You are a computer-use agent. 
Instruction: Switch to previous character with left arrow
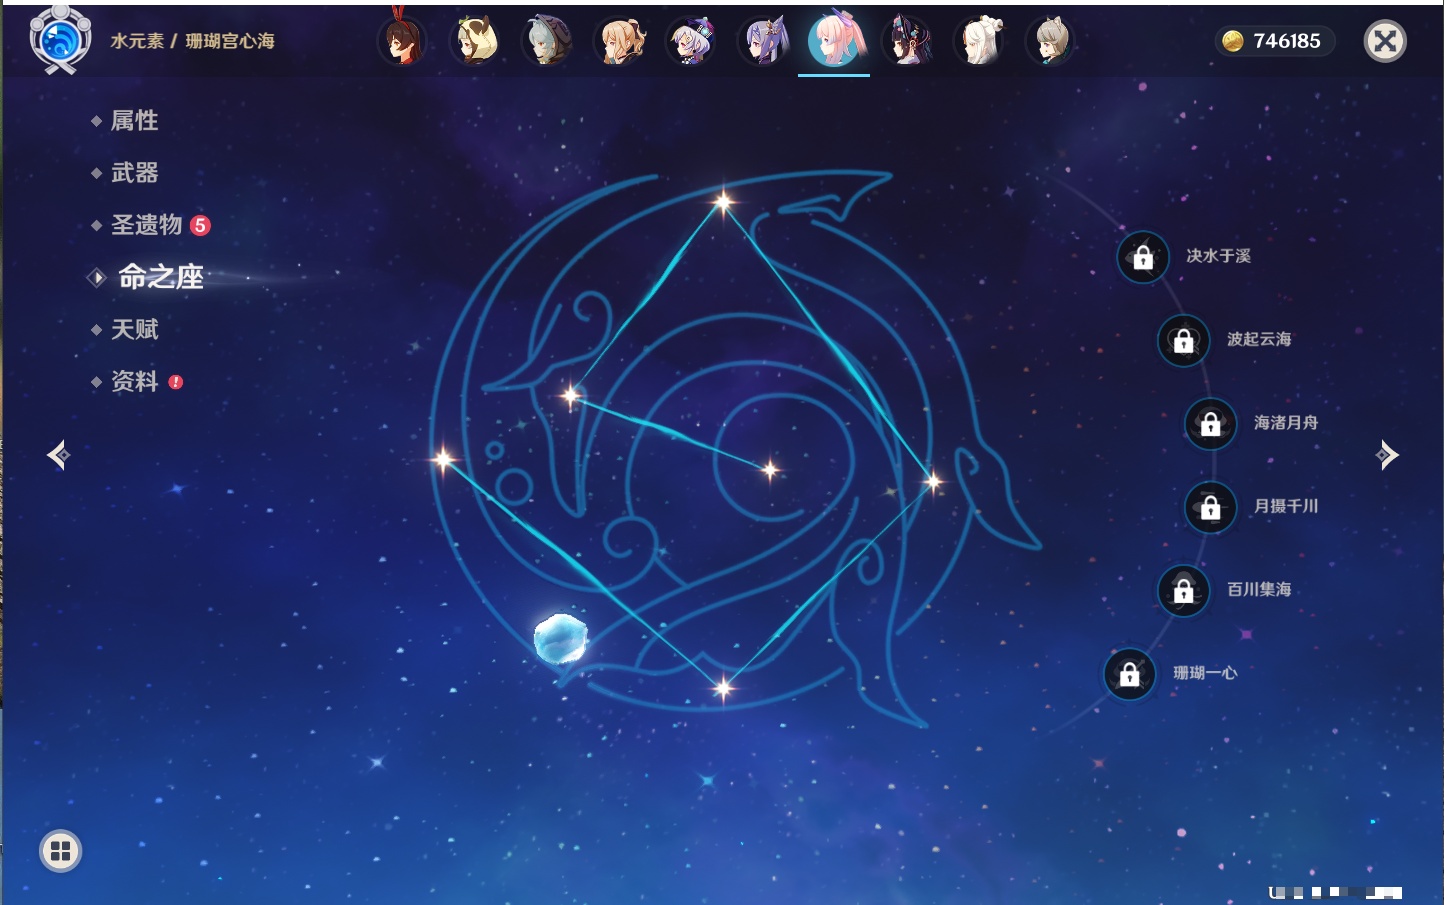58,455
